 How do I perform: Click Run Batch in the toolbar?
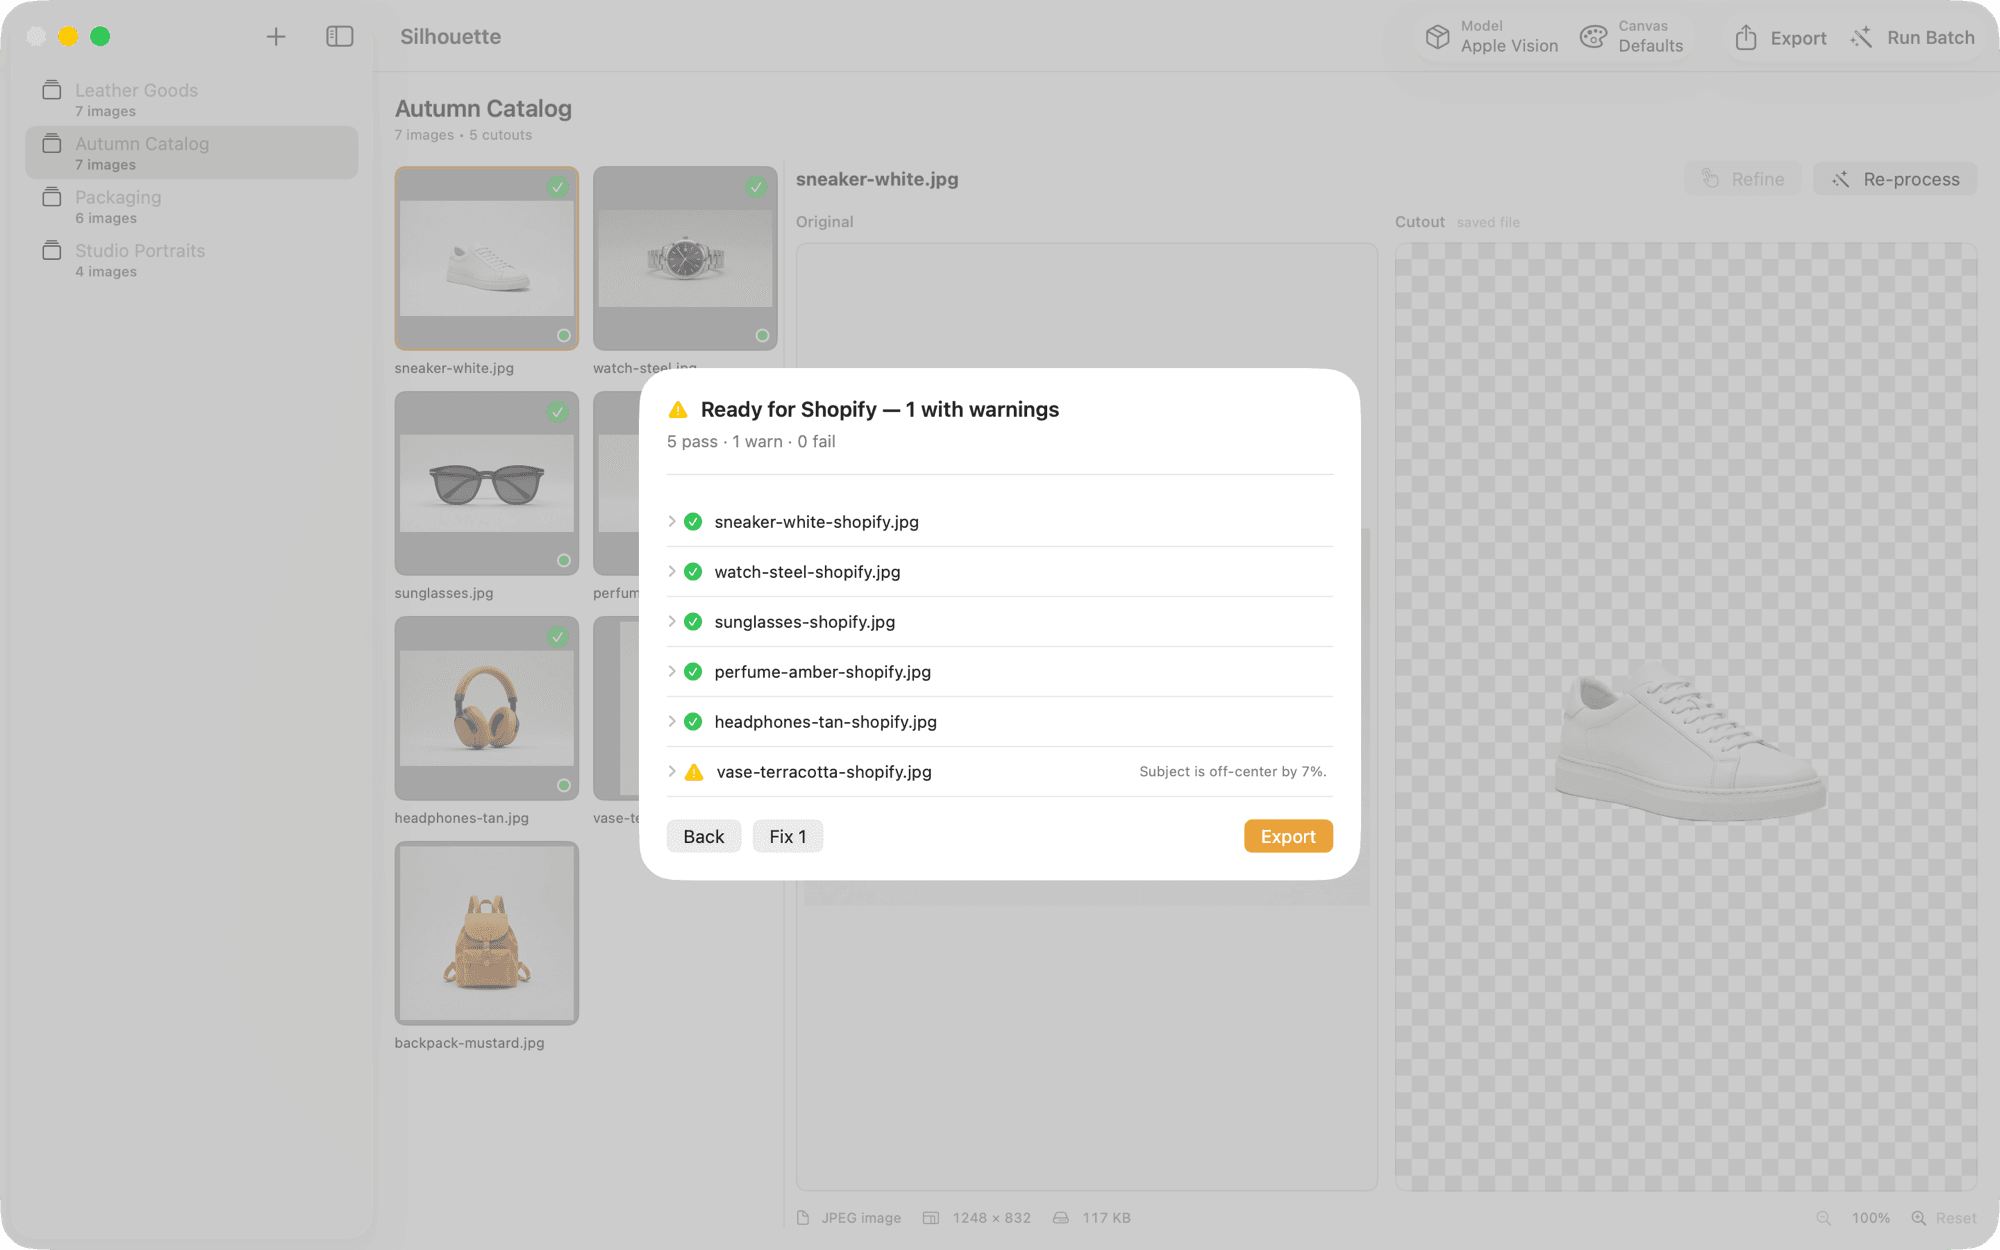coord(1912,37)
